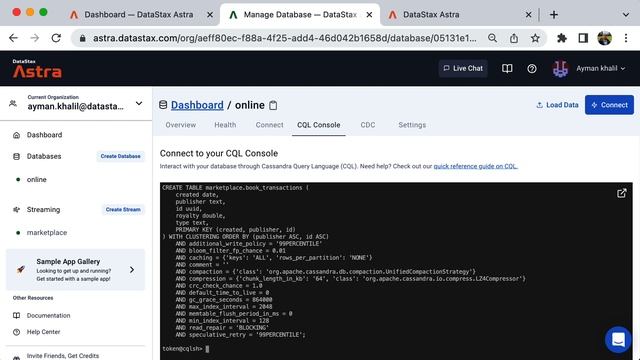Open the help question mark icon

[531, 69]
